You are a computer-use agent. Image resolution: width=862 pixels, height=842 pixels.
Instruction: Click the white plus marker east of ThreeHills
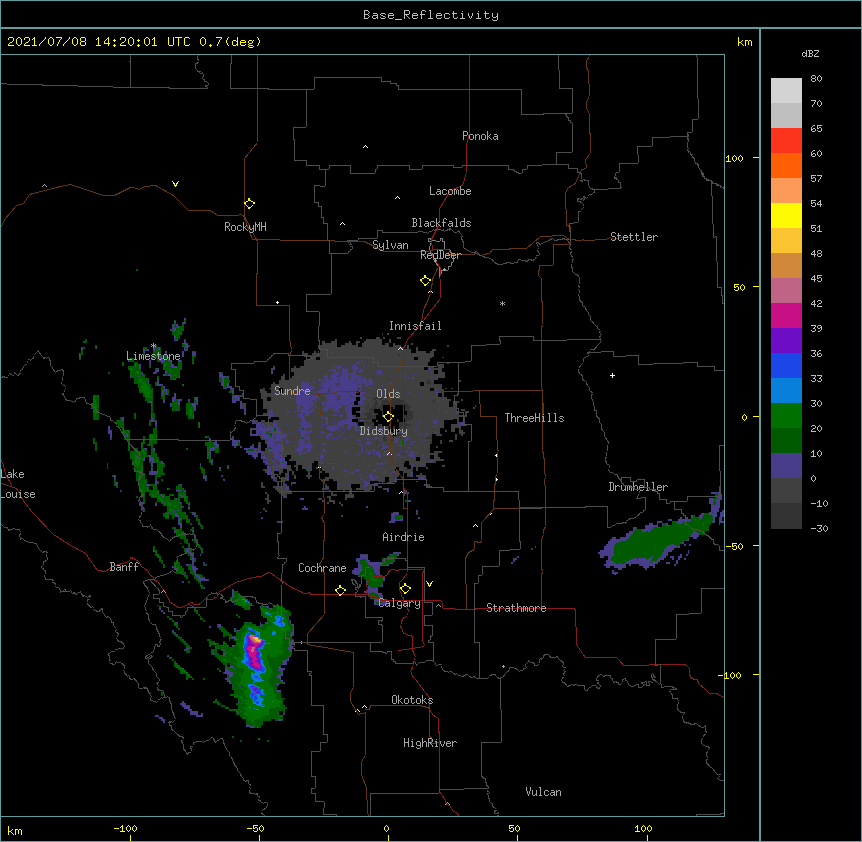[x=612, y=375]
